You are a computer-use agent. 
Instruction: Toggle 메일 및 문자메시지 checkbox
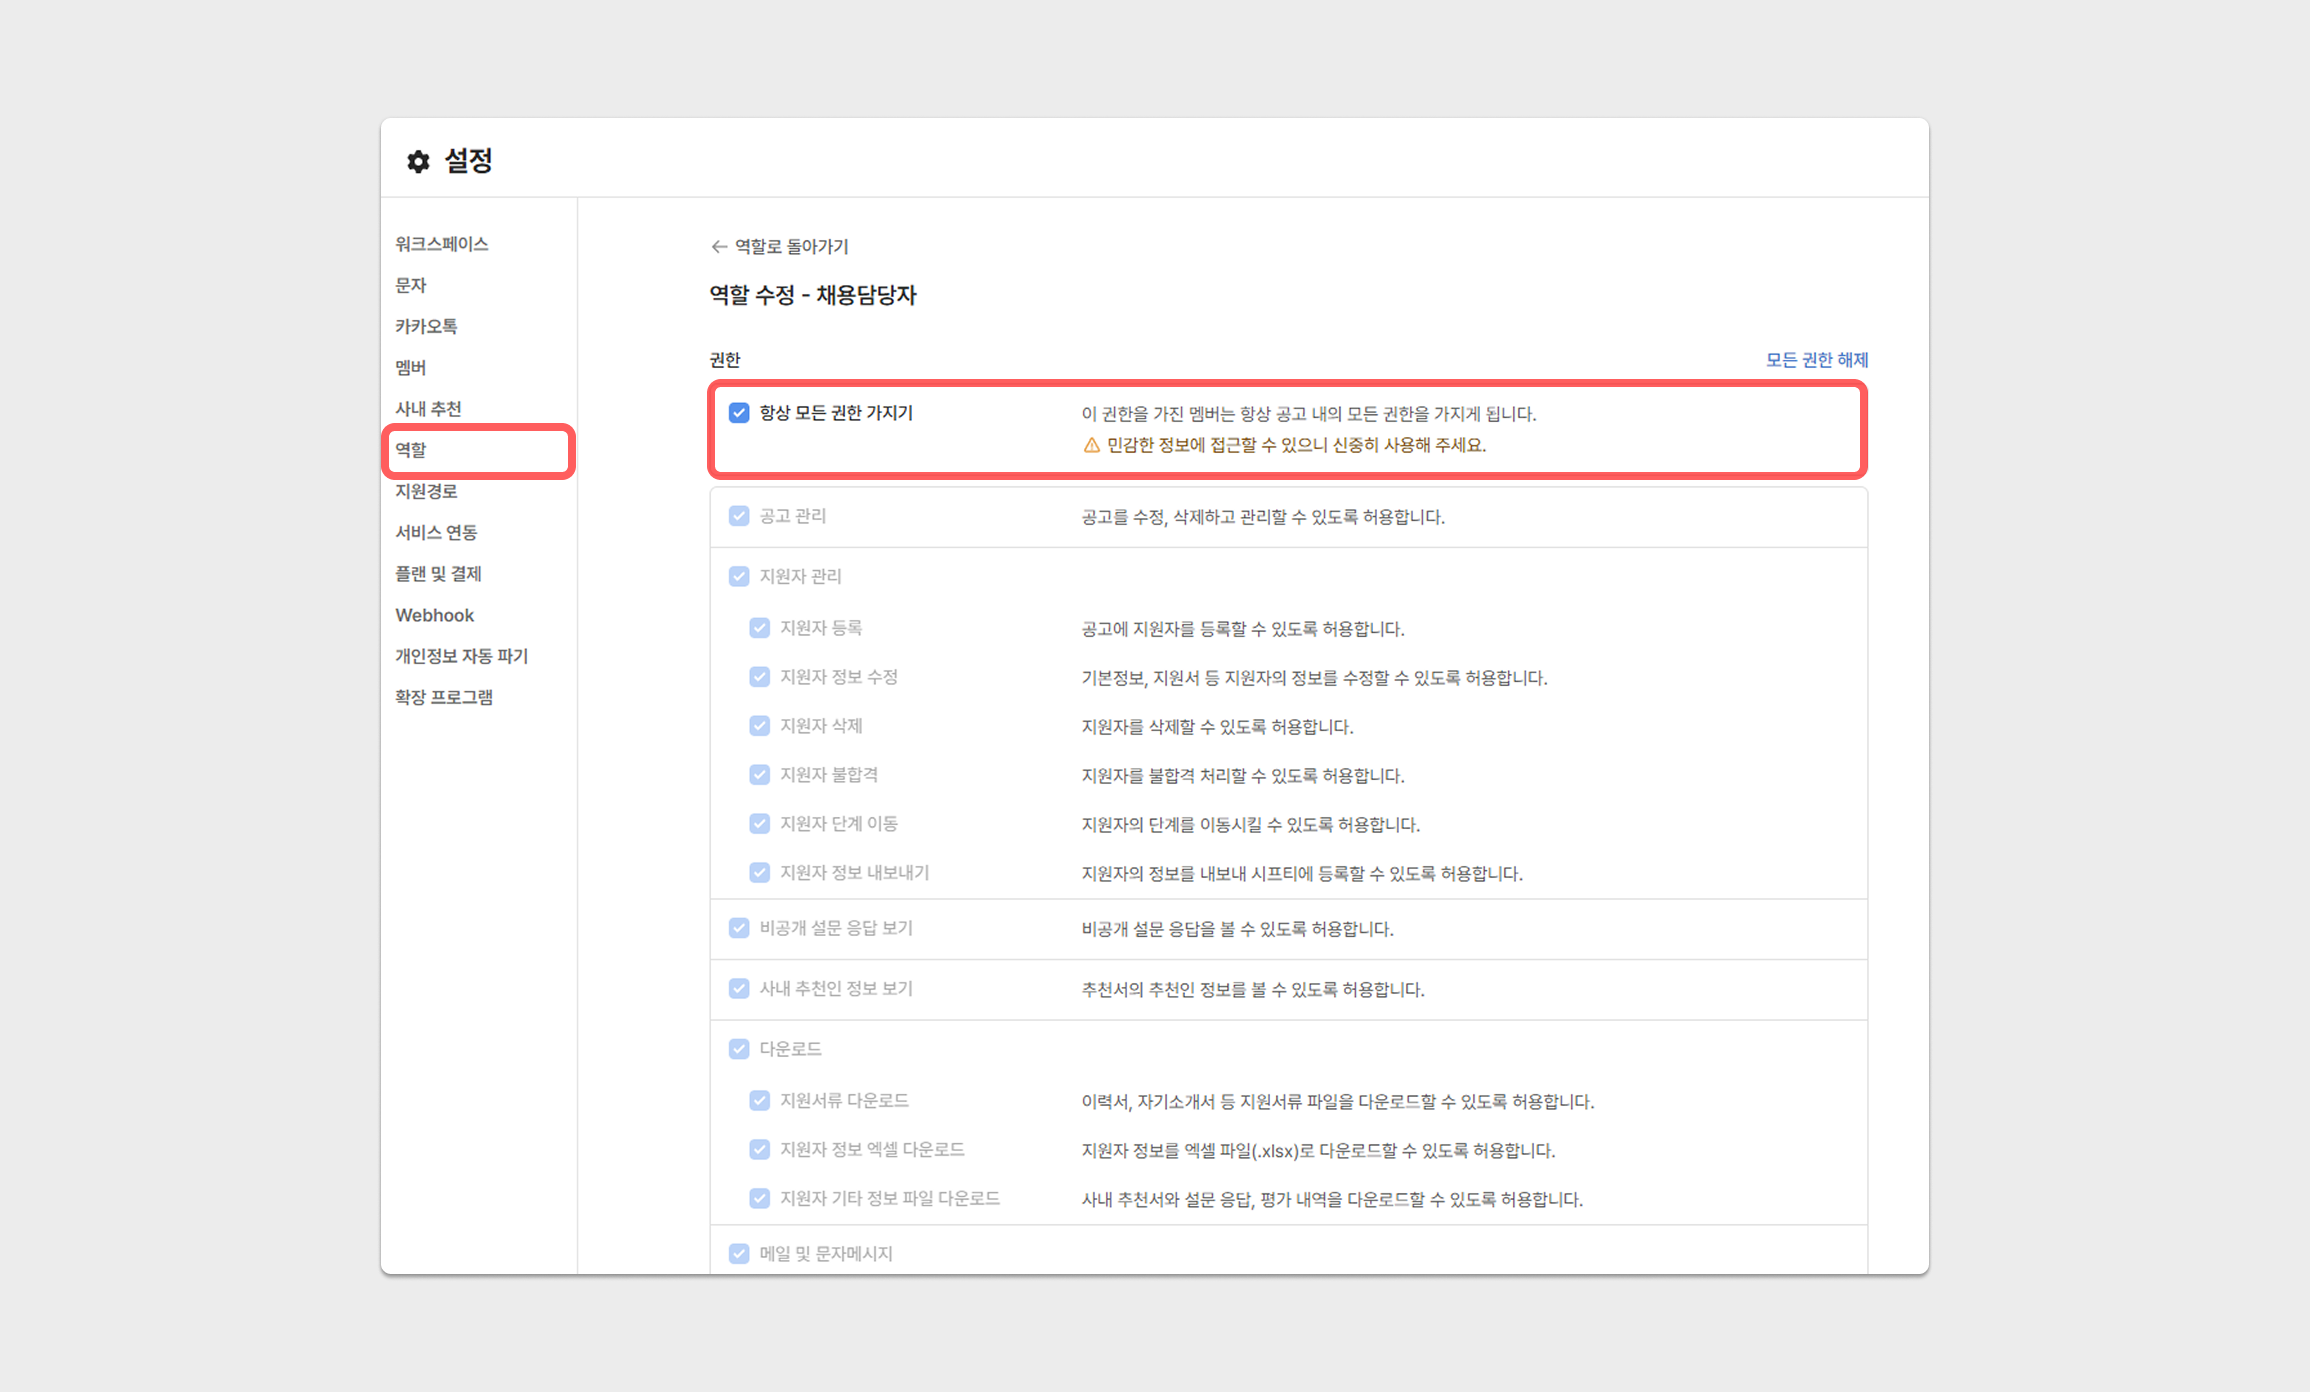tap(739, 1254)
